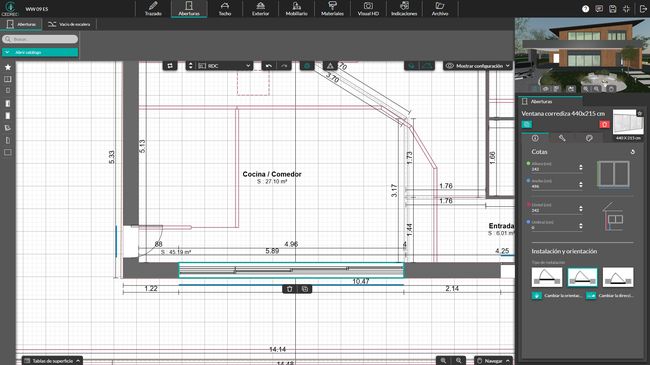Click the favorites star in the left sidebar
The height and width of the screenshot is (365, 650).
pyautogui.click(x=8, y=67)
